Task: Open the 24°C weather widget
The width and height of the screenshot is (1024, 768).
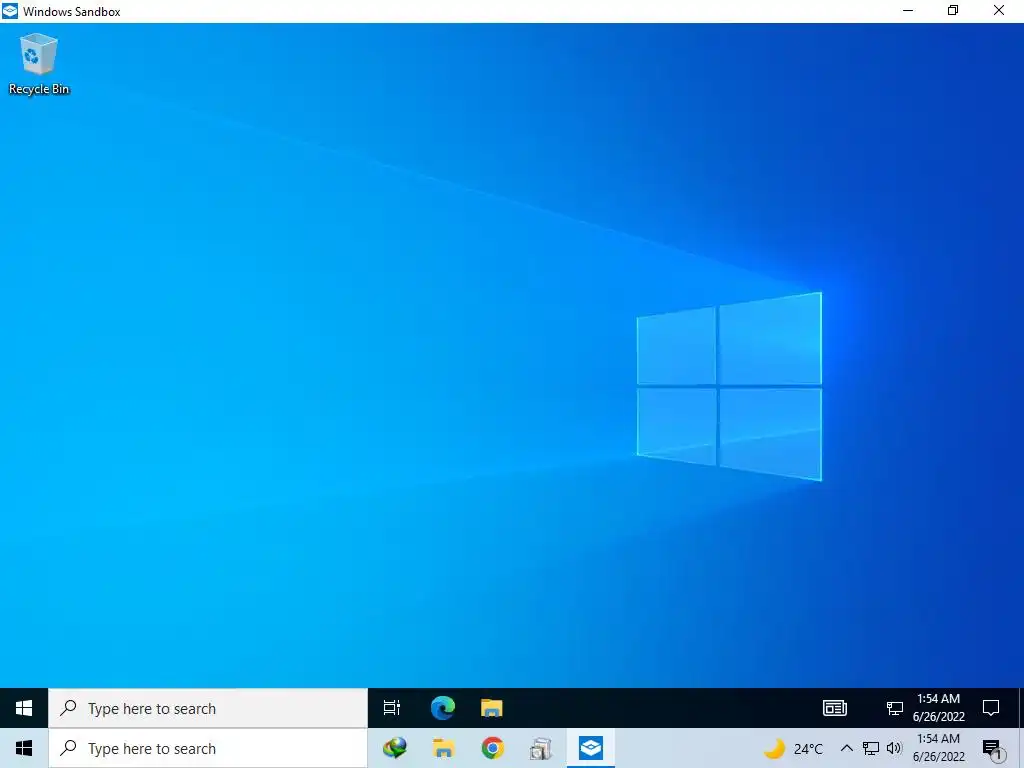Action: coord(793,748)
